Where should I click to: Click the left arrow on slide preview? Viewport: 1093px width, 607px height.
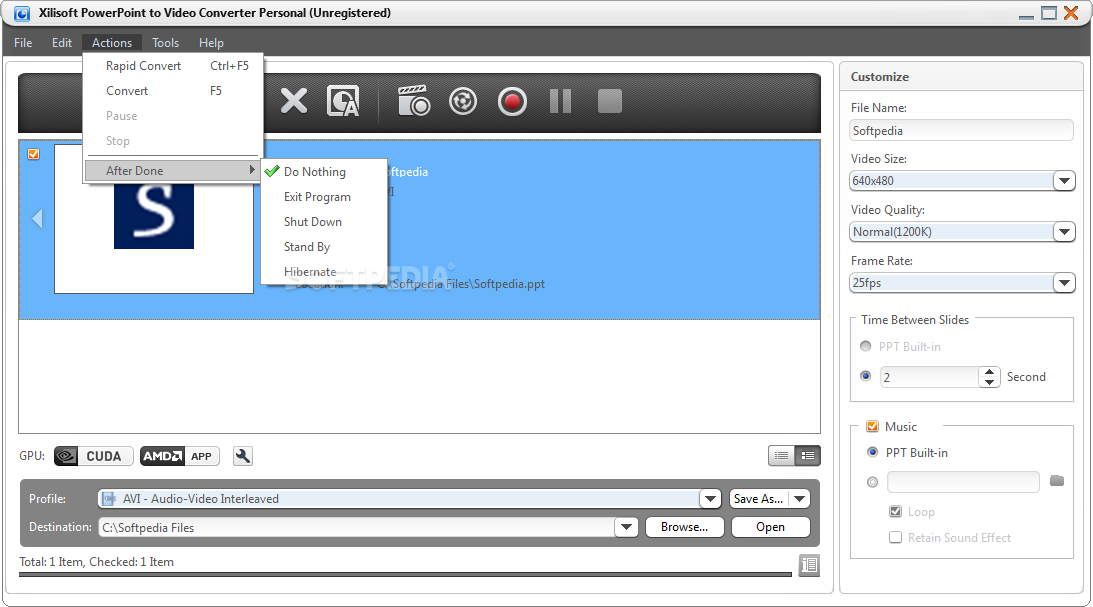37,219
